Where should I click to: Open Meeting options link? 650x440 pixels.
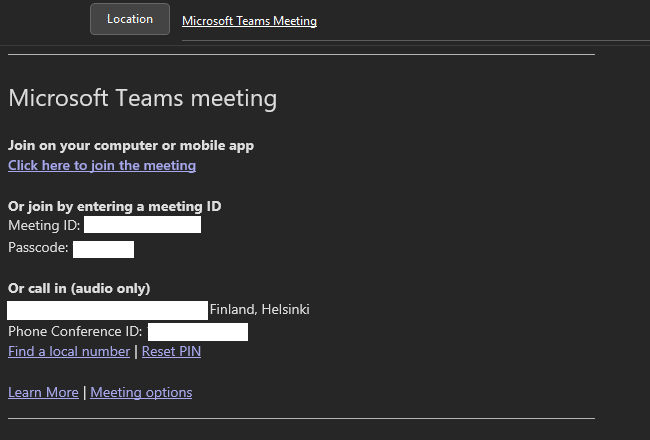pos(141,392)
